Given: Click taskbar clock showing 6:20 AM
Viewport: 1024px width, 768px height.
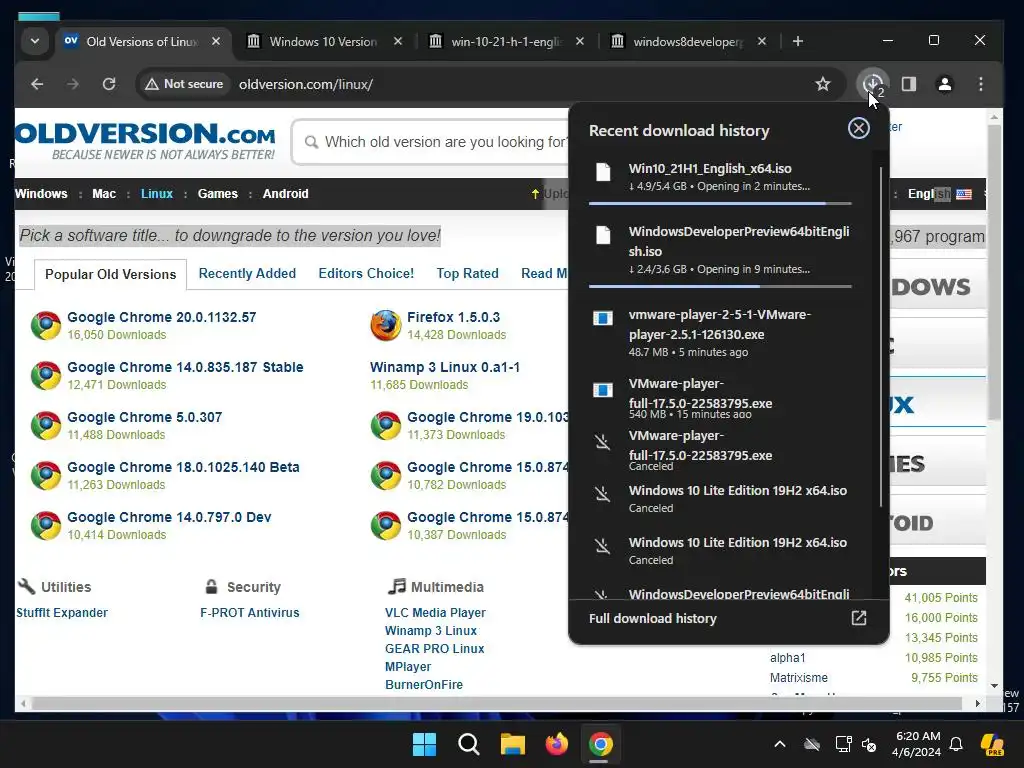Looking at the screenshot, I should click(916, 743).
